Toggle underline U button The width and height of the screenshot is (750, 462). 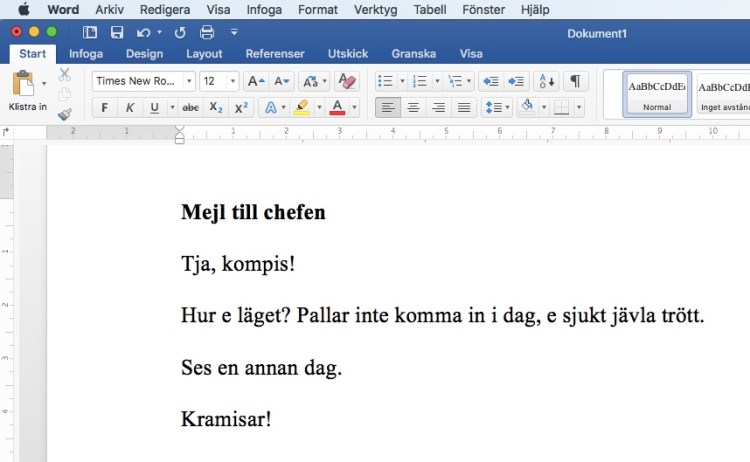tap(154, 108)
